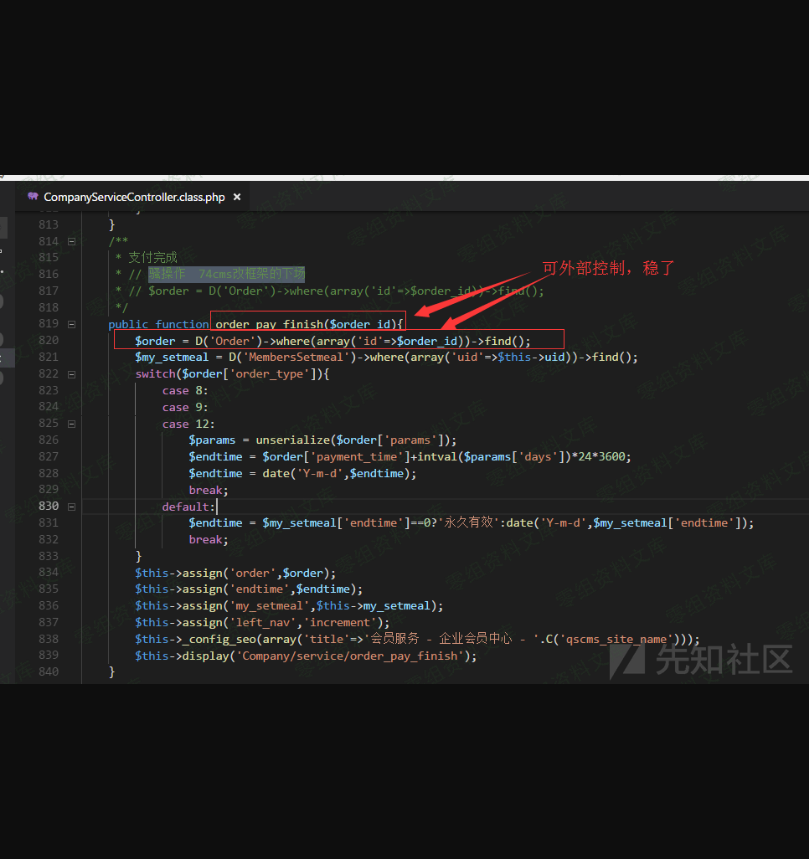Click line number 820 in the gutter

click(x=48, y=341)
